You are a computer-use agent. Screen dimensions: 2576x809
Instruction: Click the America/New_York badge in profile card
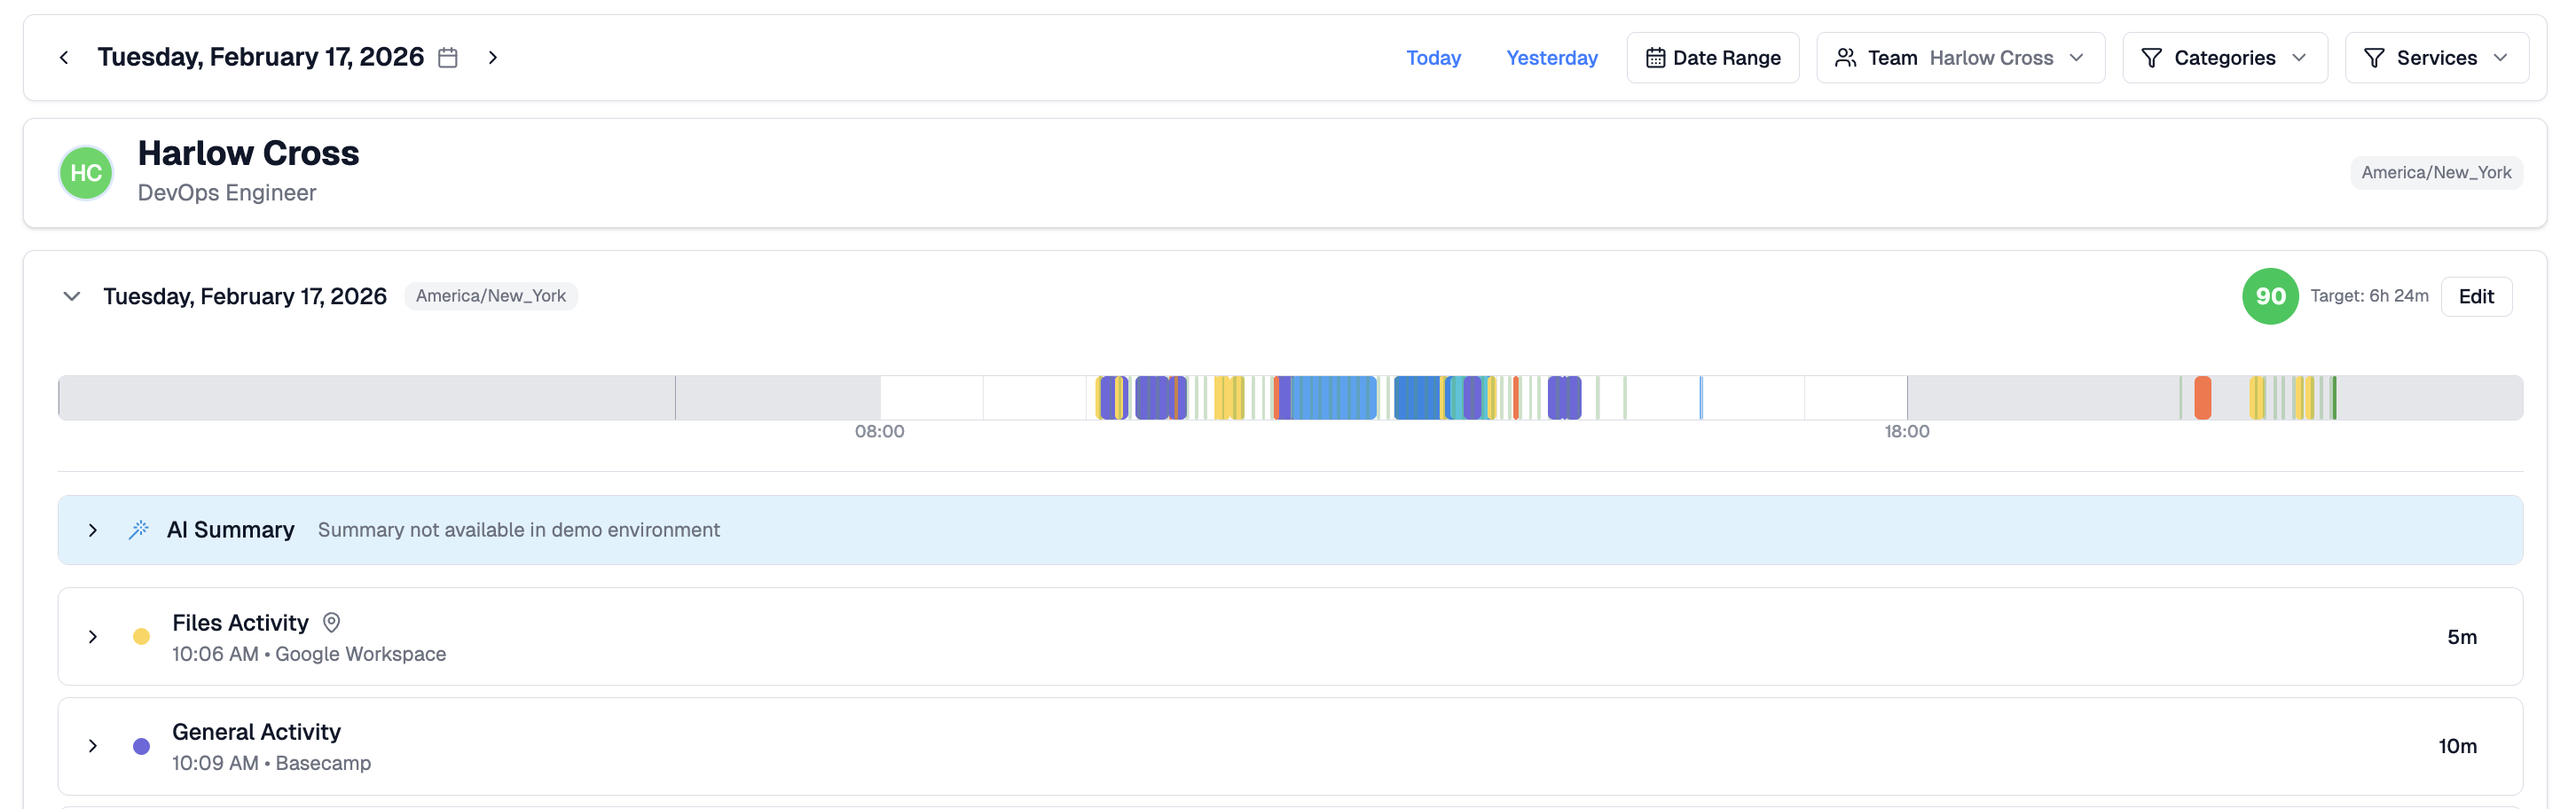(2436, 173)
